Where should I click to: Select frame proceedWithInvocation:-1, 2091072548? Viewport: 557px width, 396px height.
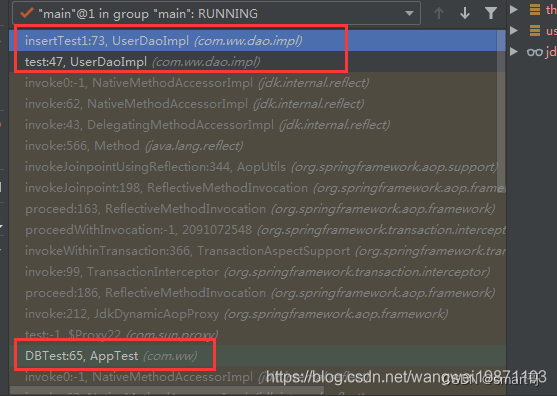click(257, 229)
